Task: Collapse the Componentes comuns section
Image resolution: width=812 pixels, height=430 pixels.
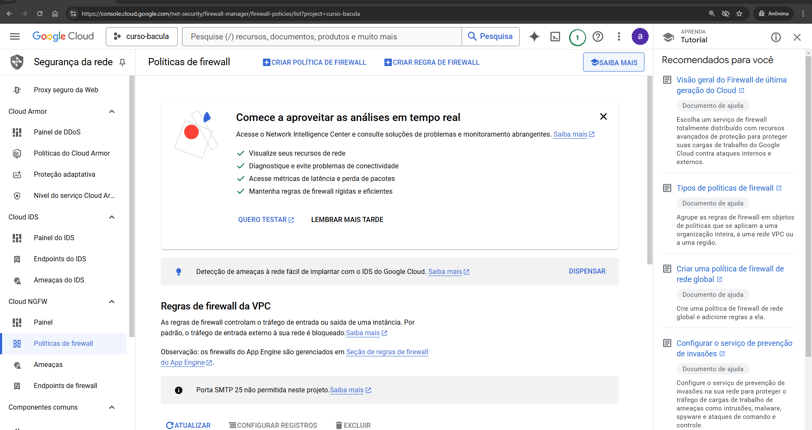Action: tap(111, 407)
